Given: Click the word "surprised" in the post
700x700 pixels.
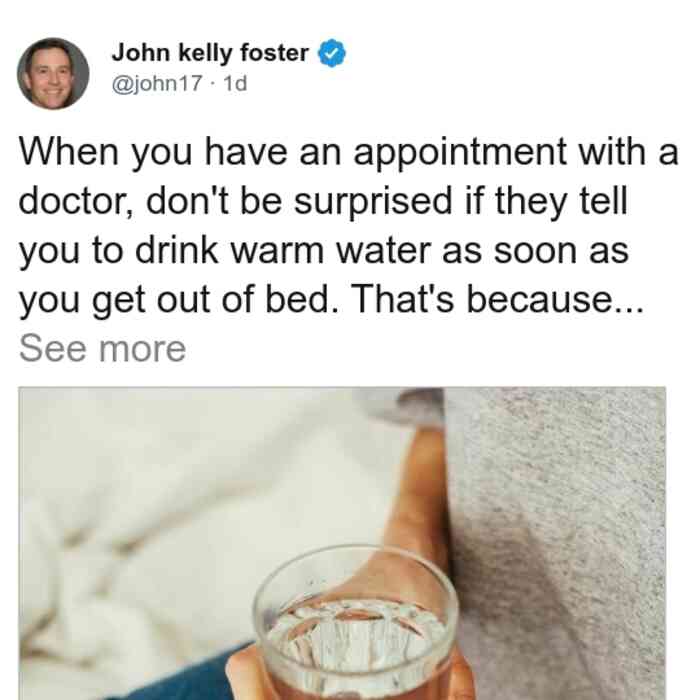Looking at the screenshot, I should coord(373,203).
